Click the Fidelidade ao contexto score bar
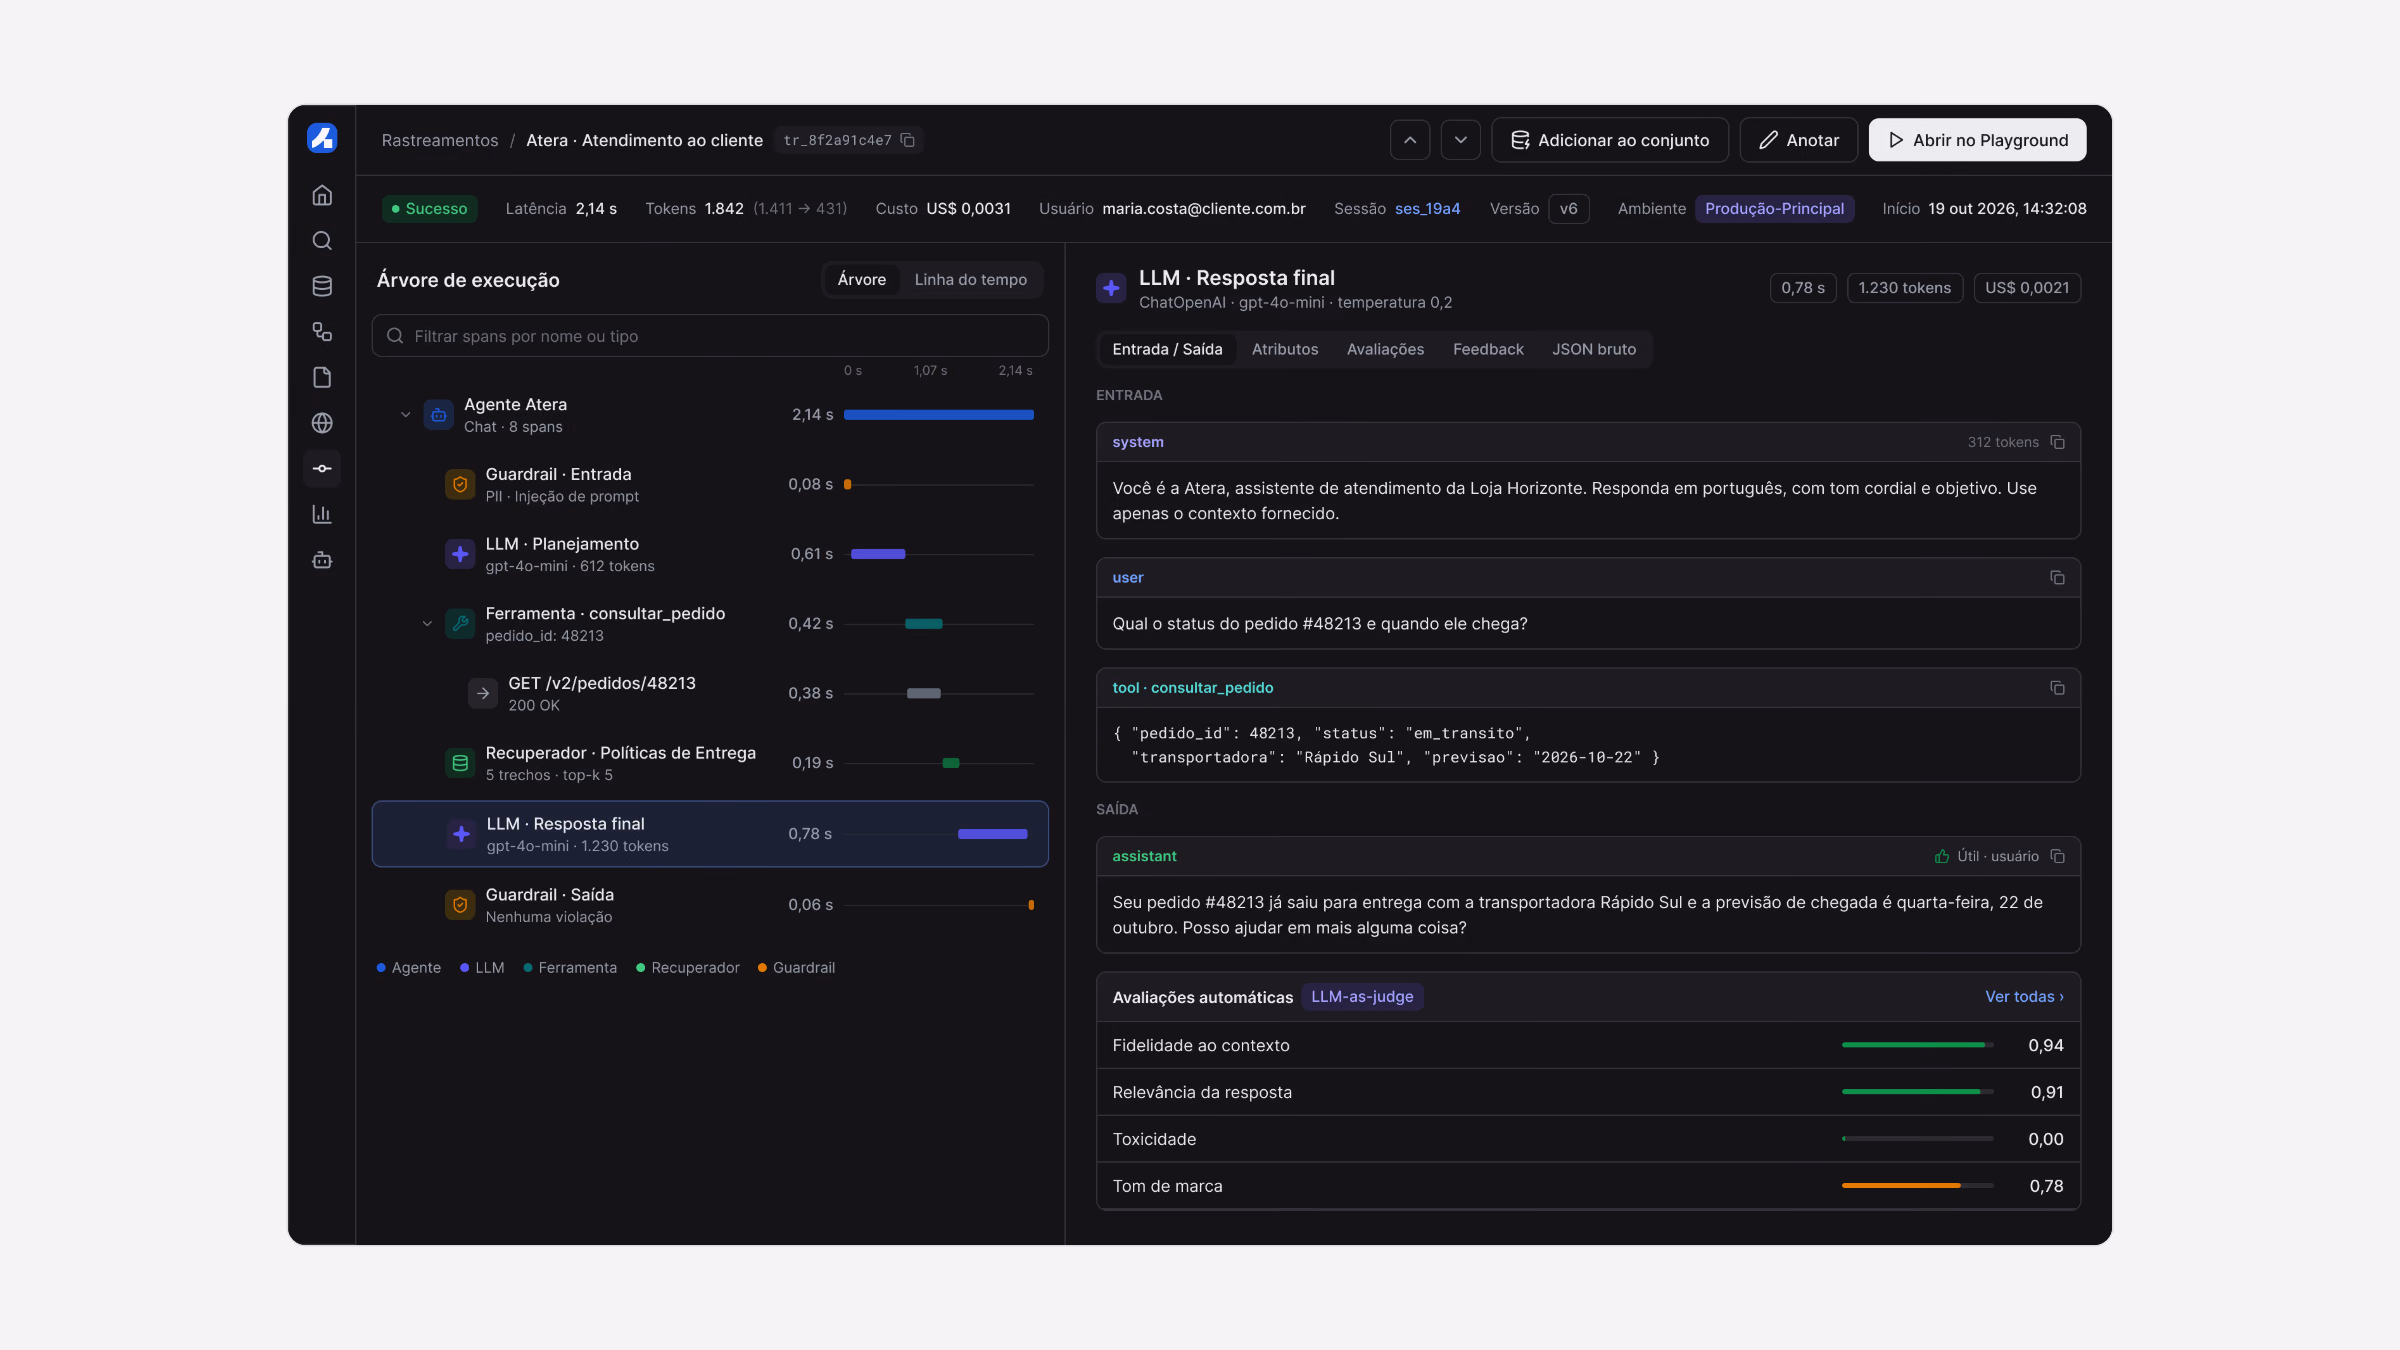Screen dimensions: 2400x1350 click(x=1918, y=1045)
